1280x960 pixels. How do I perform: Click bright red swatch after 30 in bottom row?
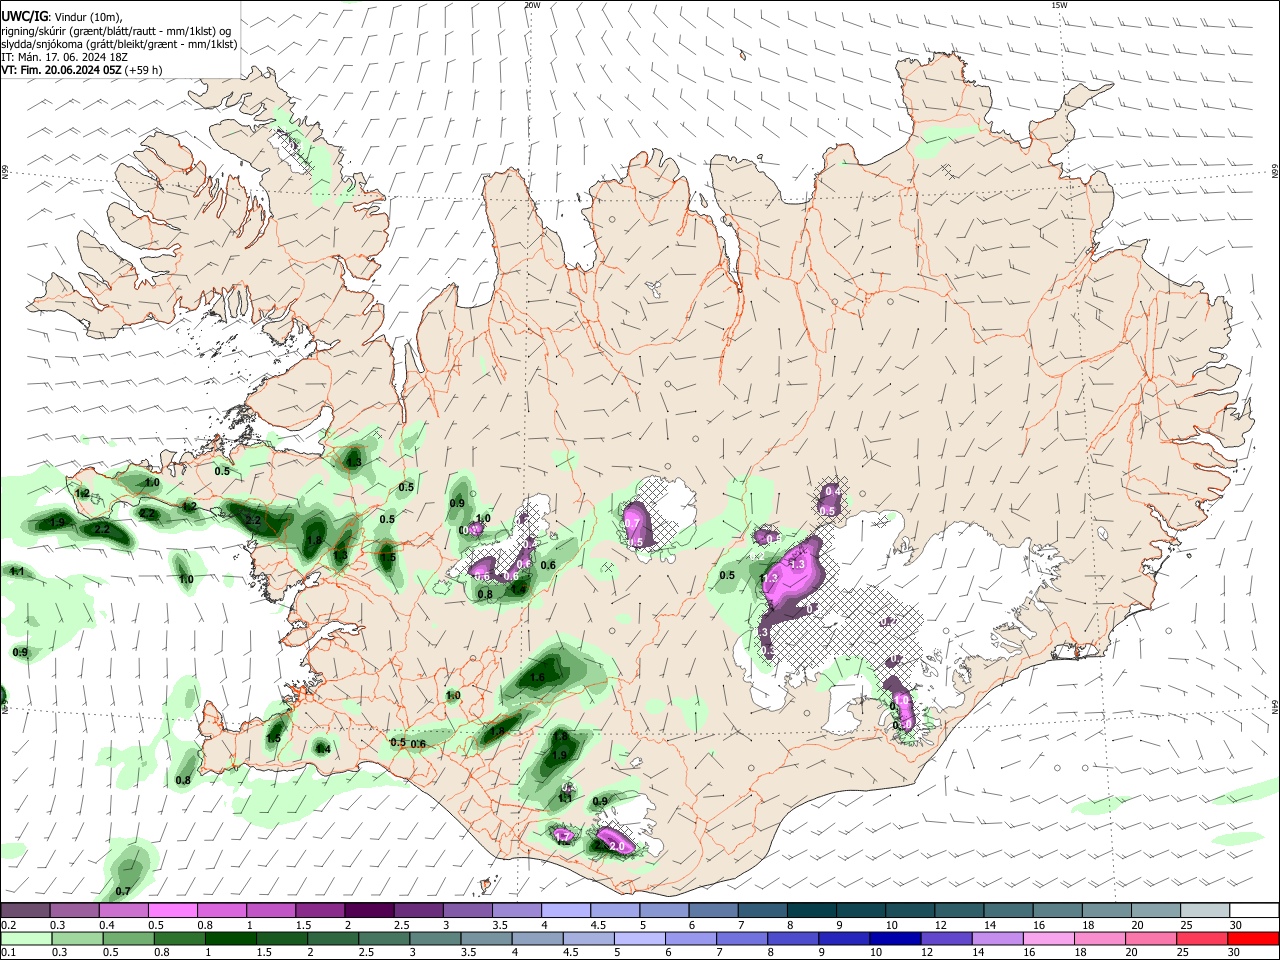(x=1252, y=938)
